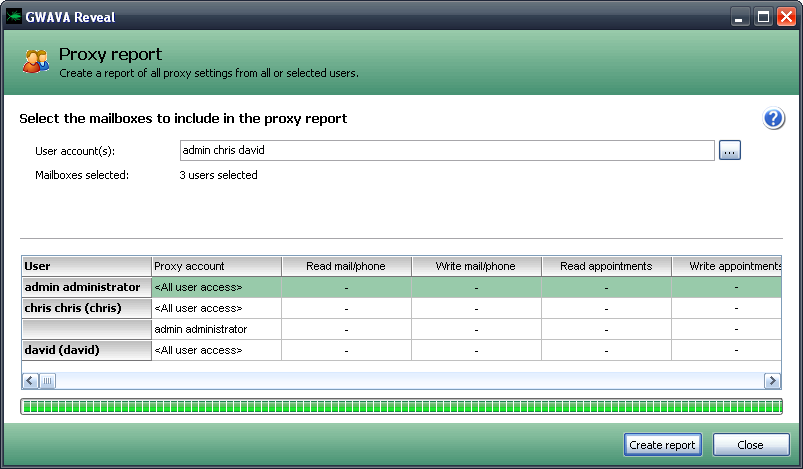Click the green progress bar
This screenshot has width=803, height=469.
402,407
